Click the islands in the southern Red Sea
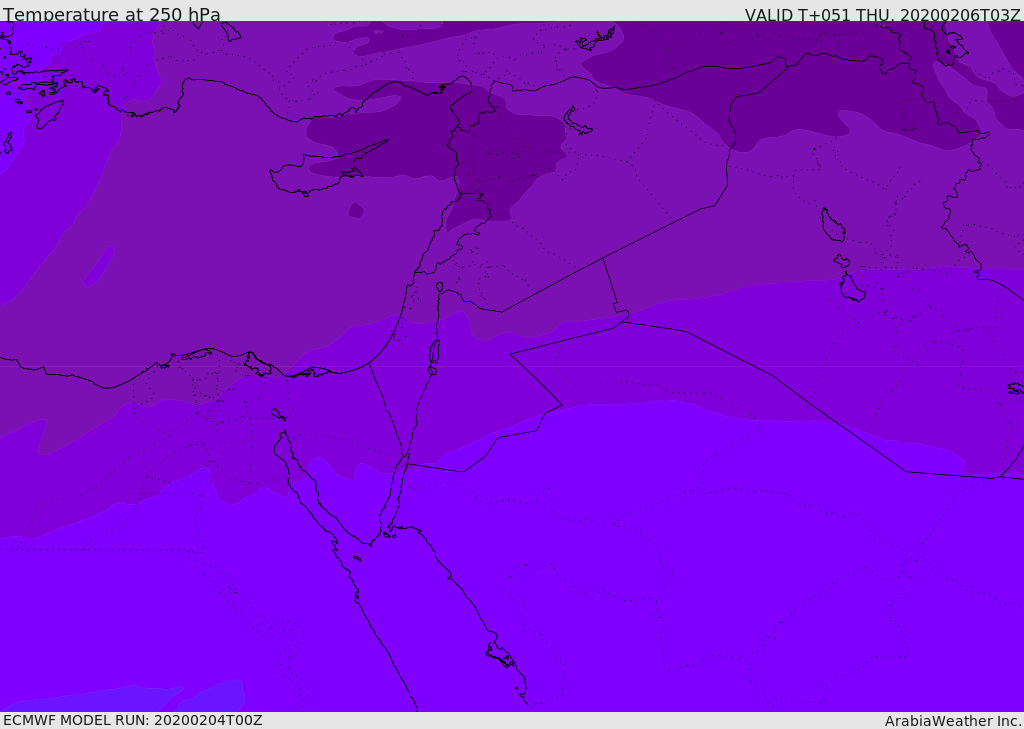This screenshot has width=1024, height=729. click(x=500, y=656)
